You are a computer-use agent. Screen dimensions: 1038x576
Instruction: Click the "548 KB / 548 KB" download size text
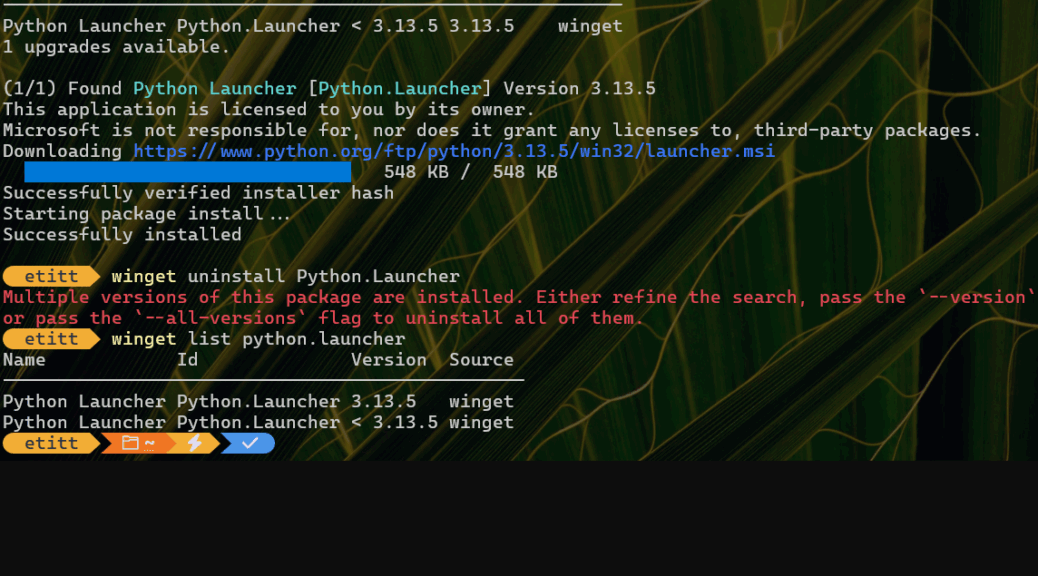[x=471, y=172]
